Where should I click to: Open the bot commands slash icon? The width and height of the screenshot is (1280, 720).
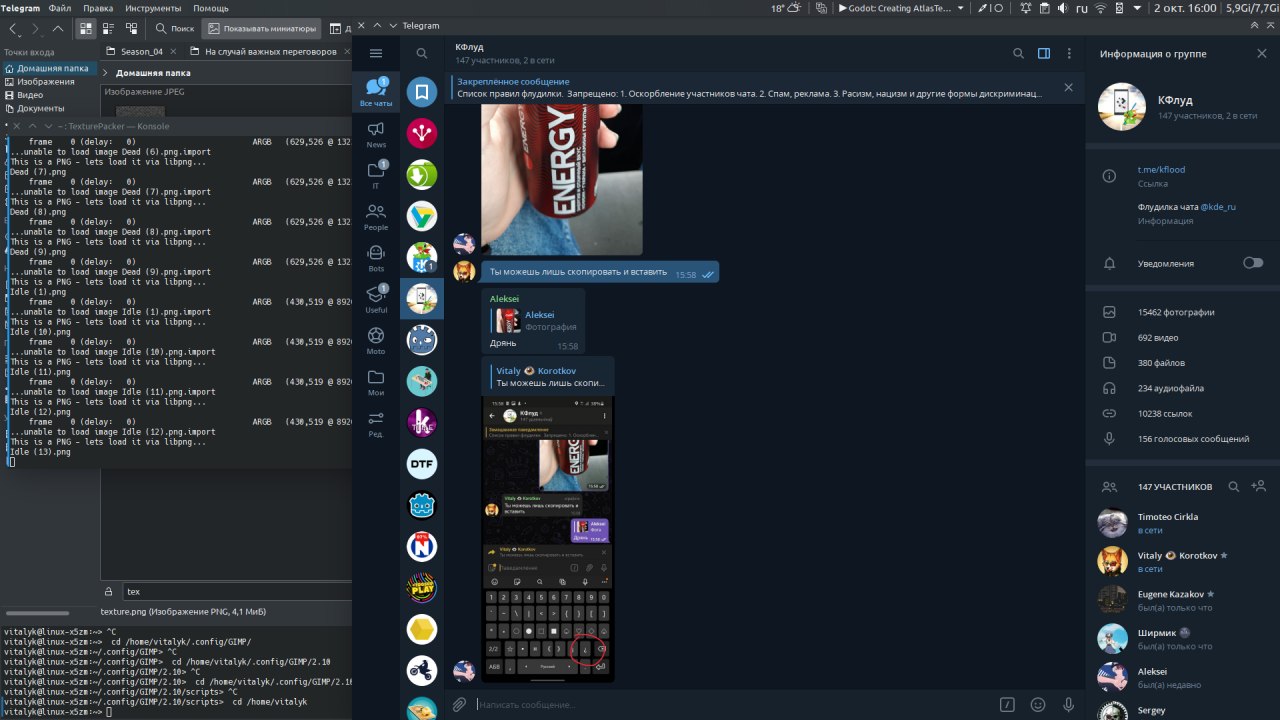pos(1007,704)
